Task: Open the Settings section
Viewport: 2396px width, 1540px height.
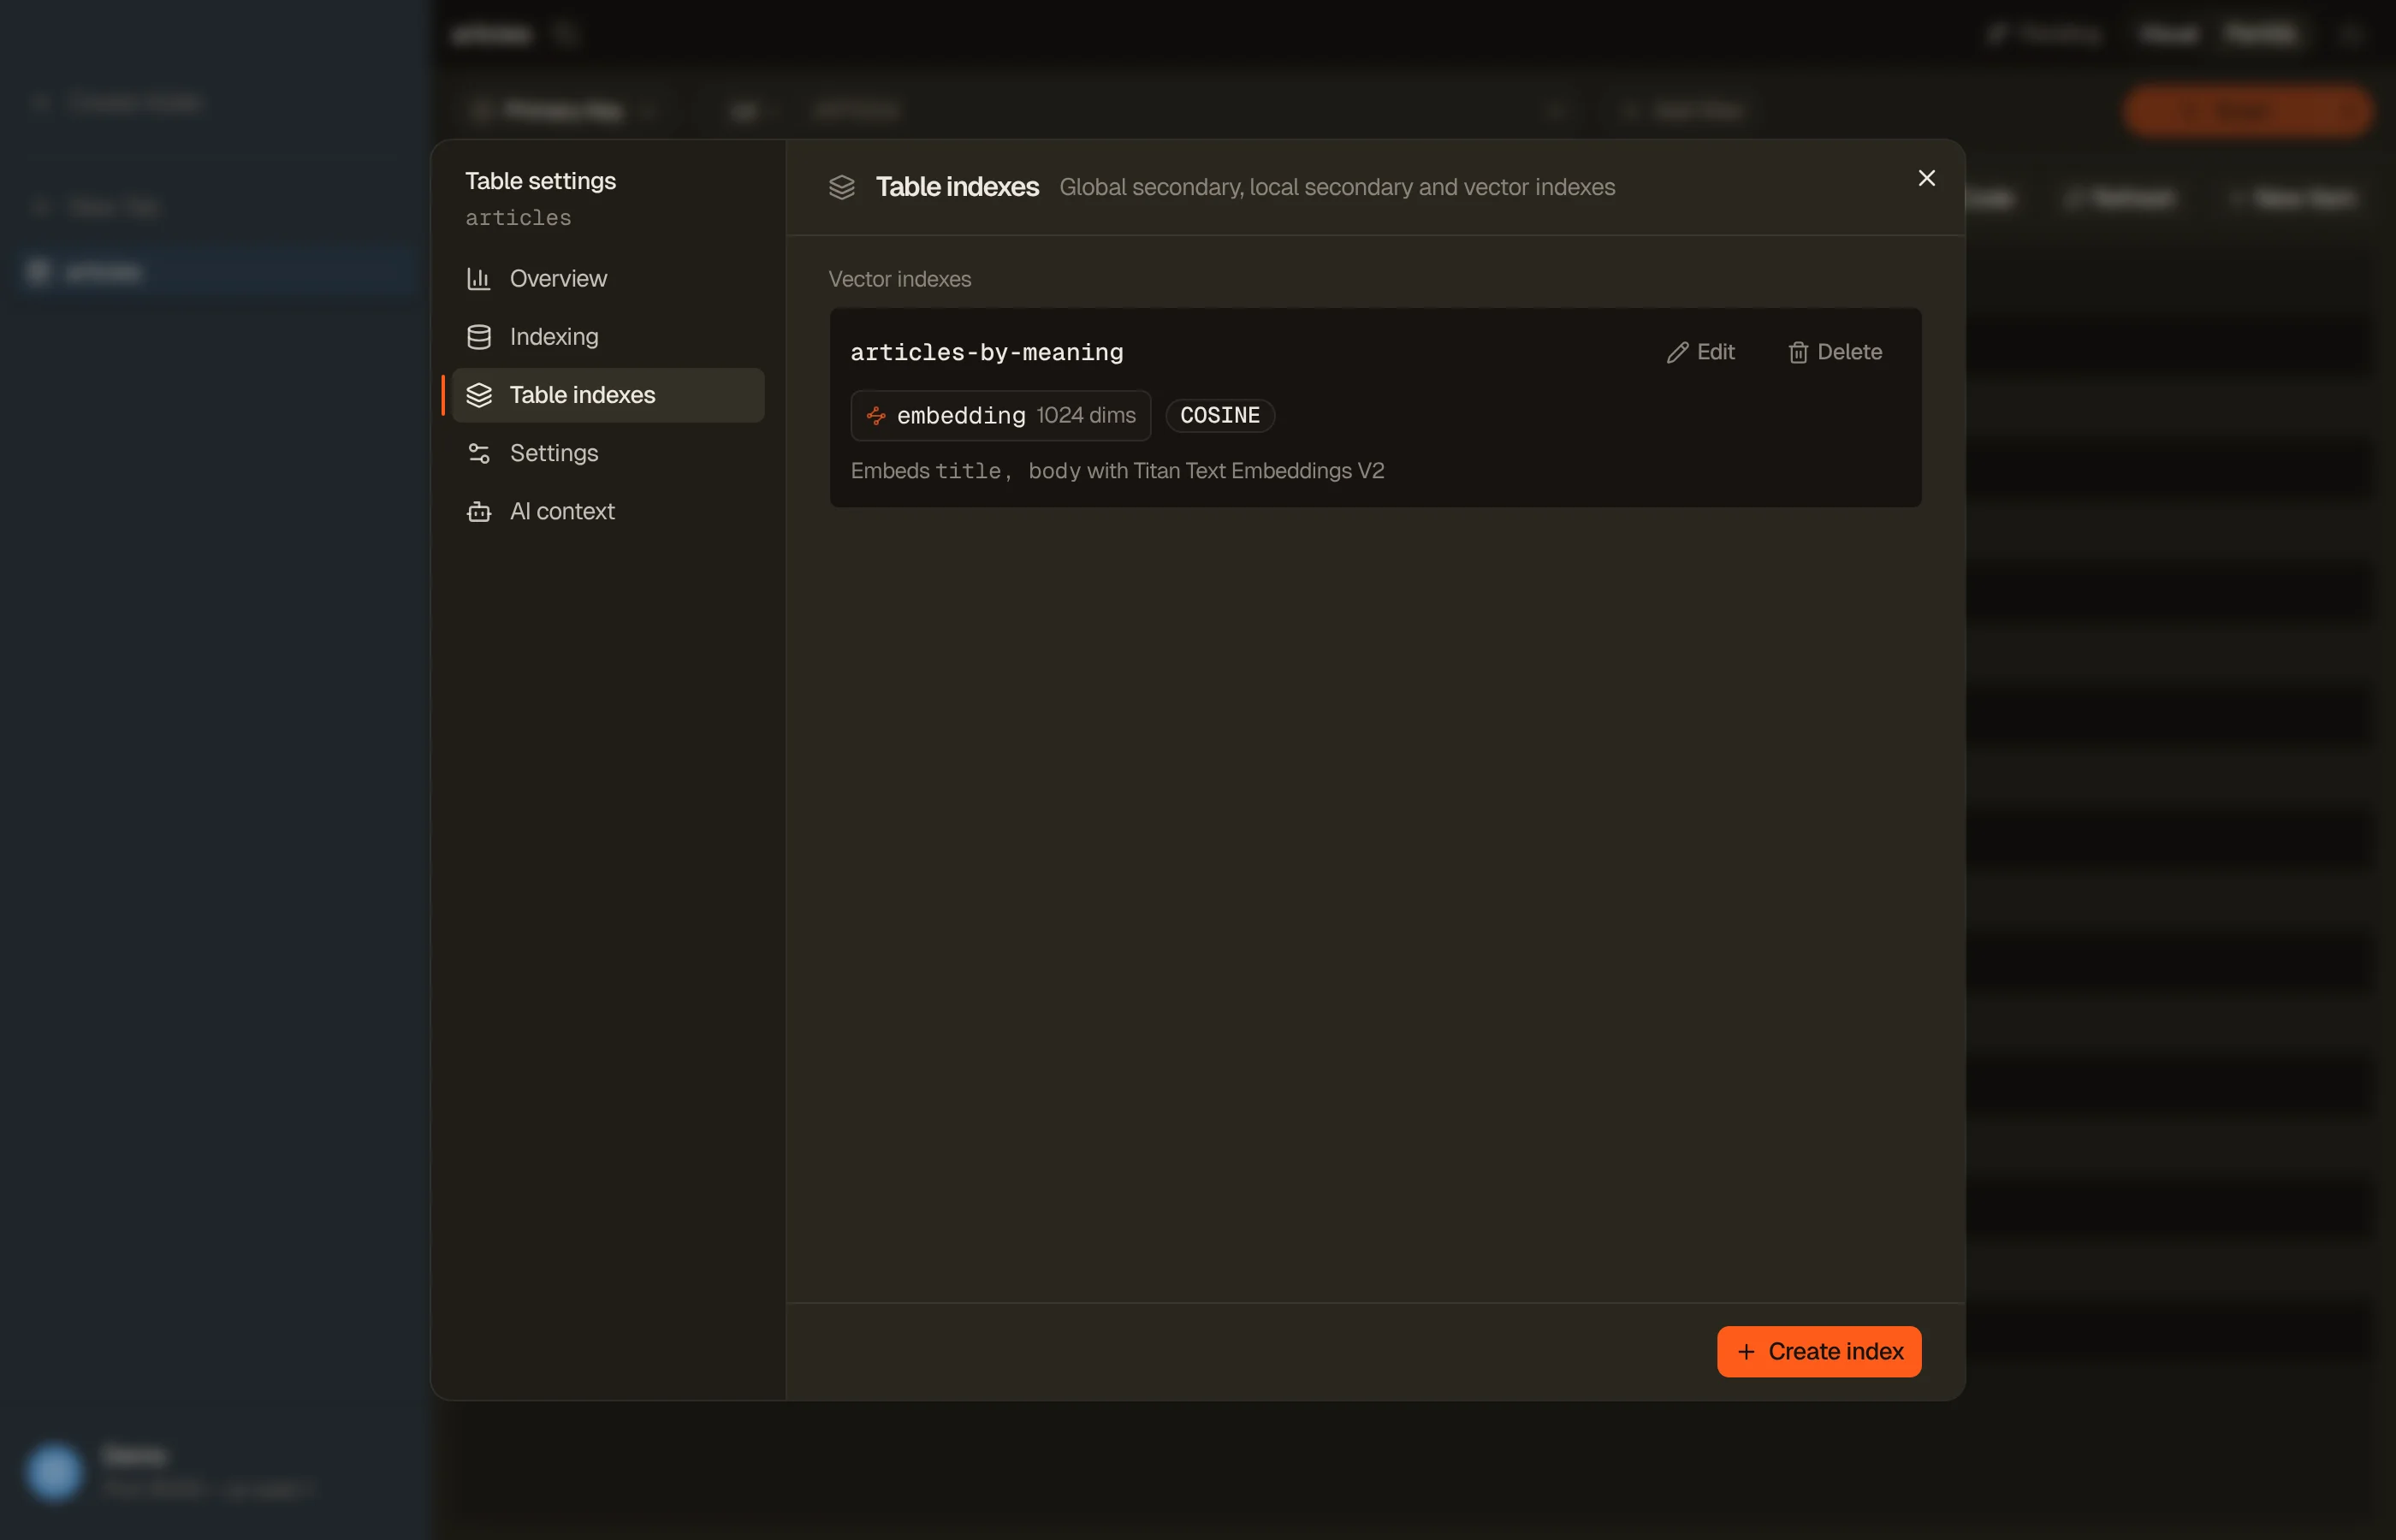Action: (608, 453)
